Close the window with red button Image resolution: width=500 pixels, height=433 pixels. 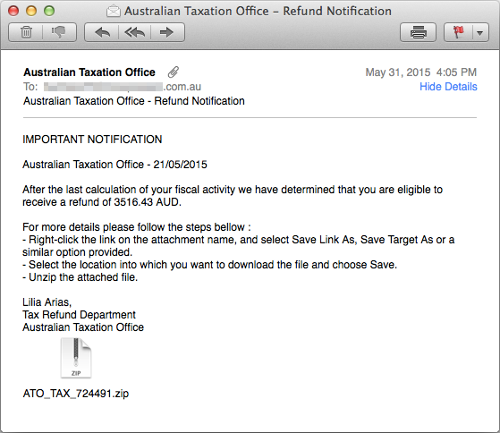pos(13,11)
